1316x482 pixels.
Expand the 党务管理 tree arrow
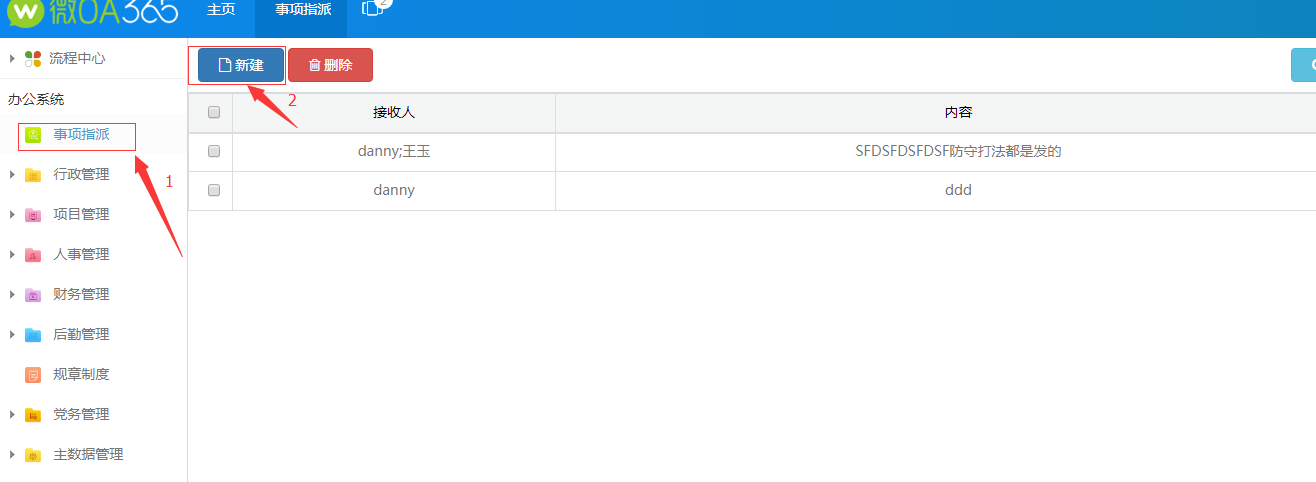pyautogui.click(x=12, y=415)
